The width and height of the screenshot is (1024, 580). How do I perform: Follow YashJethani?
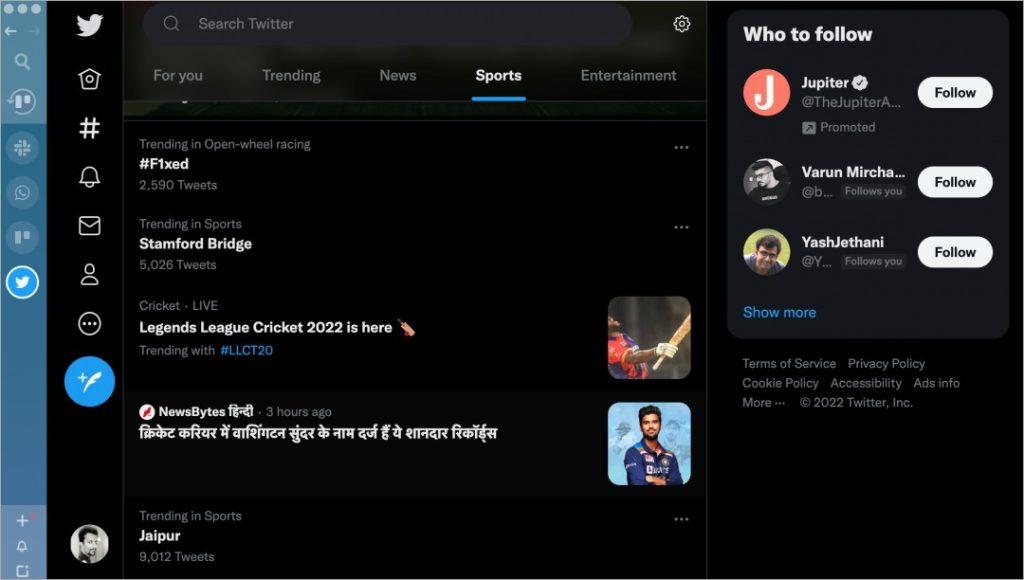pyautogui.click(x=955, y=252)
